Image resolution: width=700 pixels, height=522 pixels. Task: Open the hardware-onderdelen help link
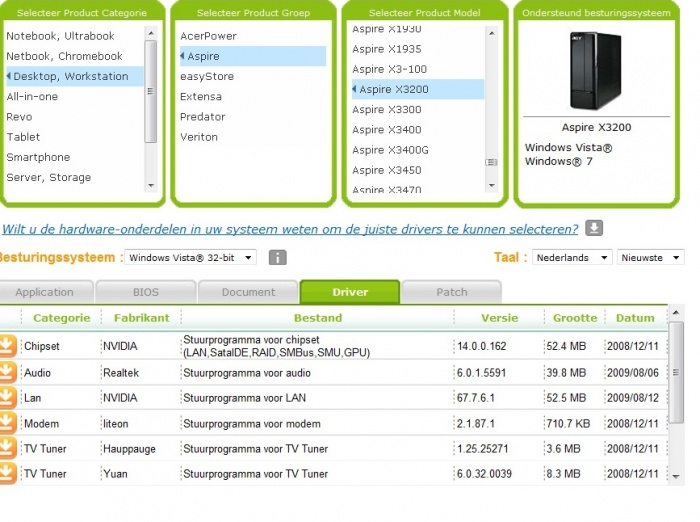click(290, 229)
